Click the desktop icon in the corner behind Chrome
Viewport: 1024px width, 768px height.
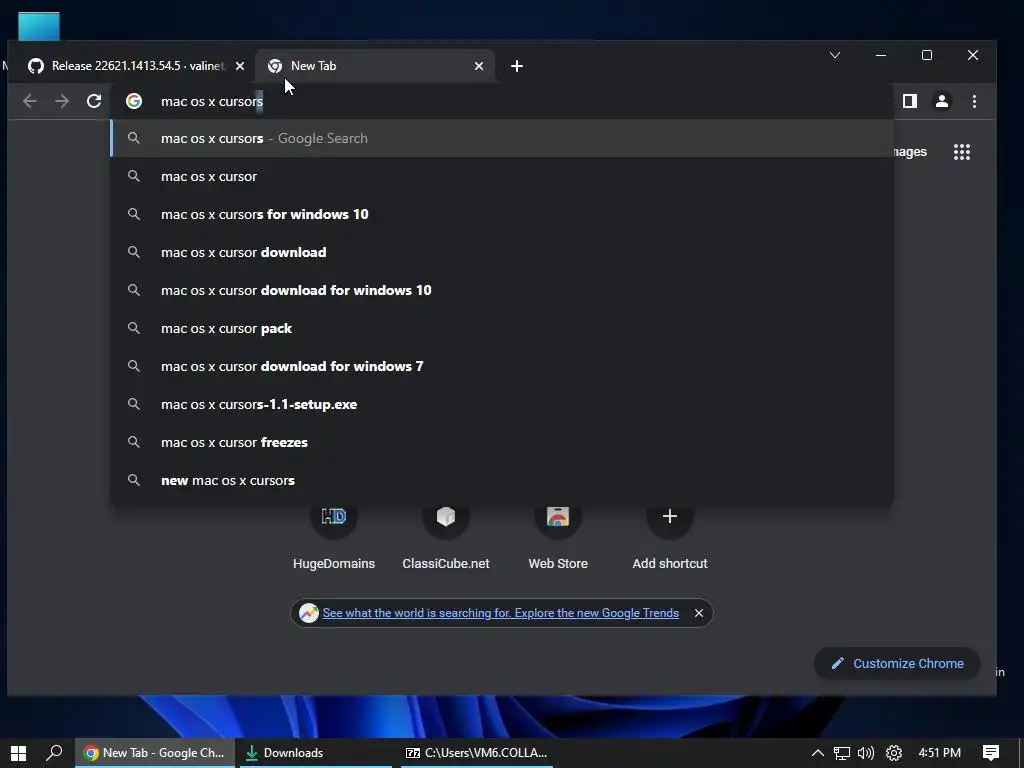(39, 26)
